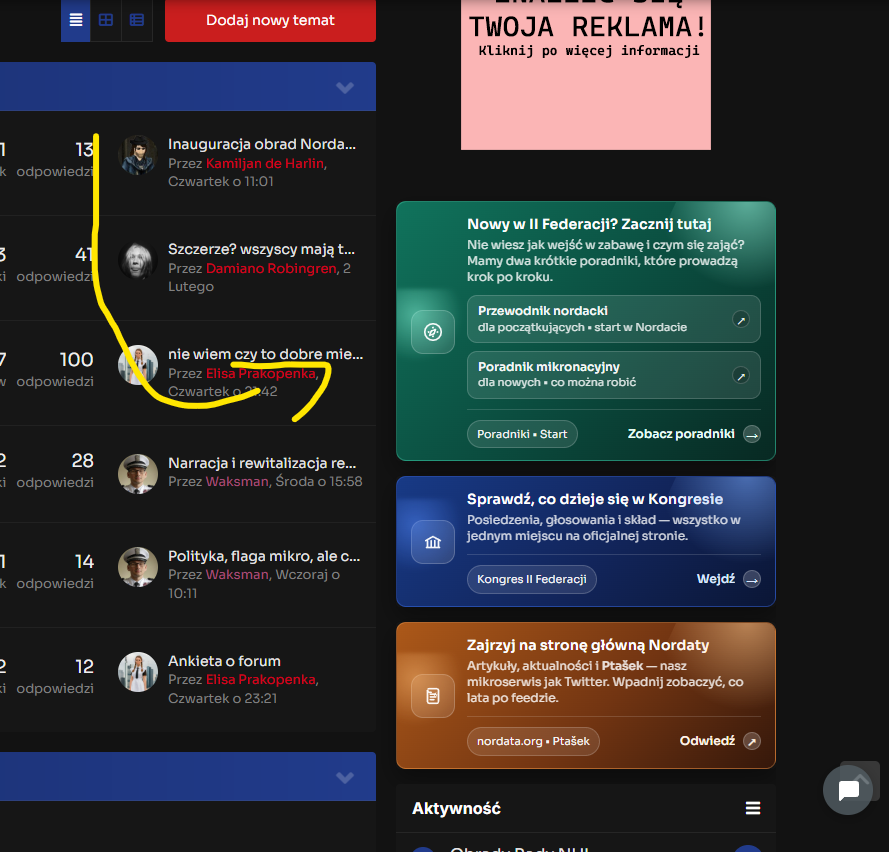Collapse the lower forum category chevron
This screenshot has height=852, width=889.
[345, 778]
